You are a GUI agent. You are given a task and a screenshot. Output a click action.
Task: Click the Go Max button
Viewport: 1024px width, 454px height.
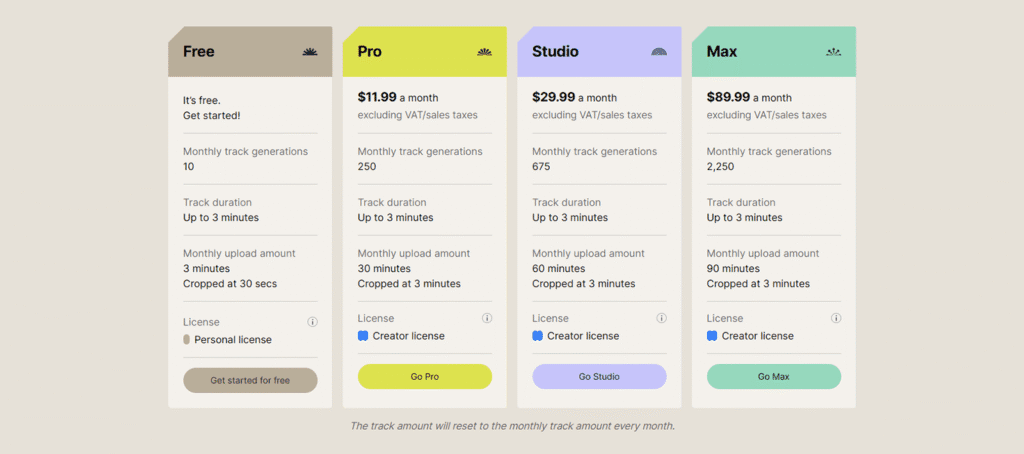pos(774,376)
